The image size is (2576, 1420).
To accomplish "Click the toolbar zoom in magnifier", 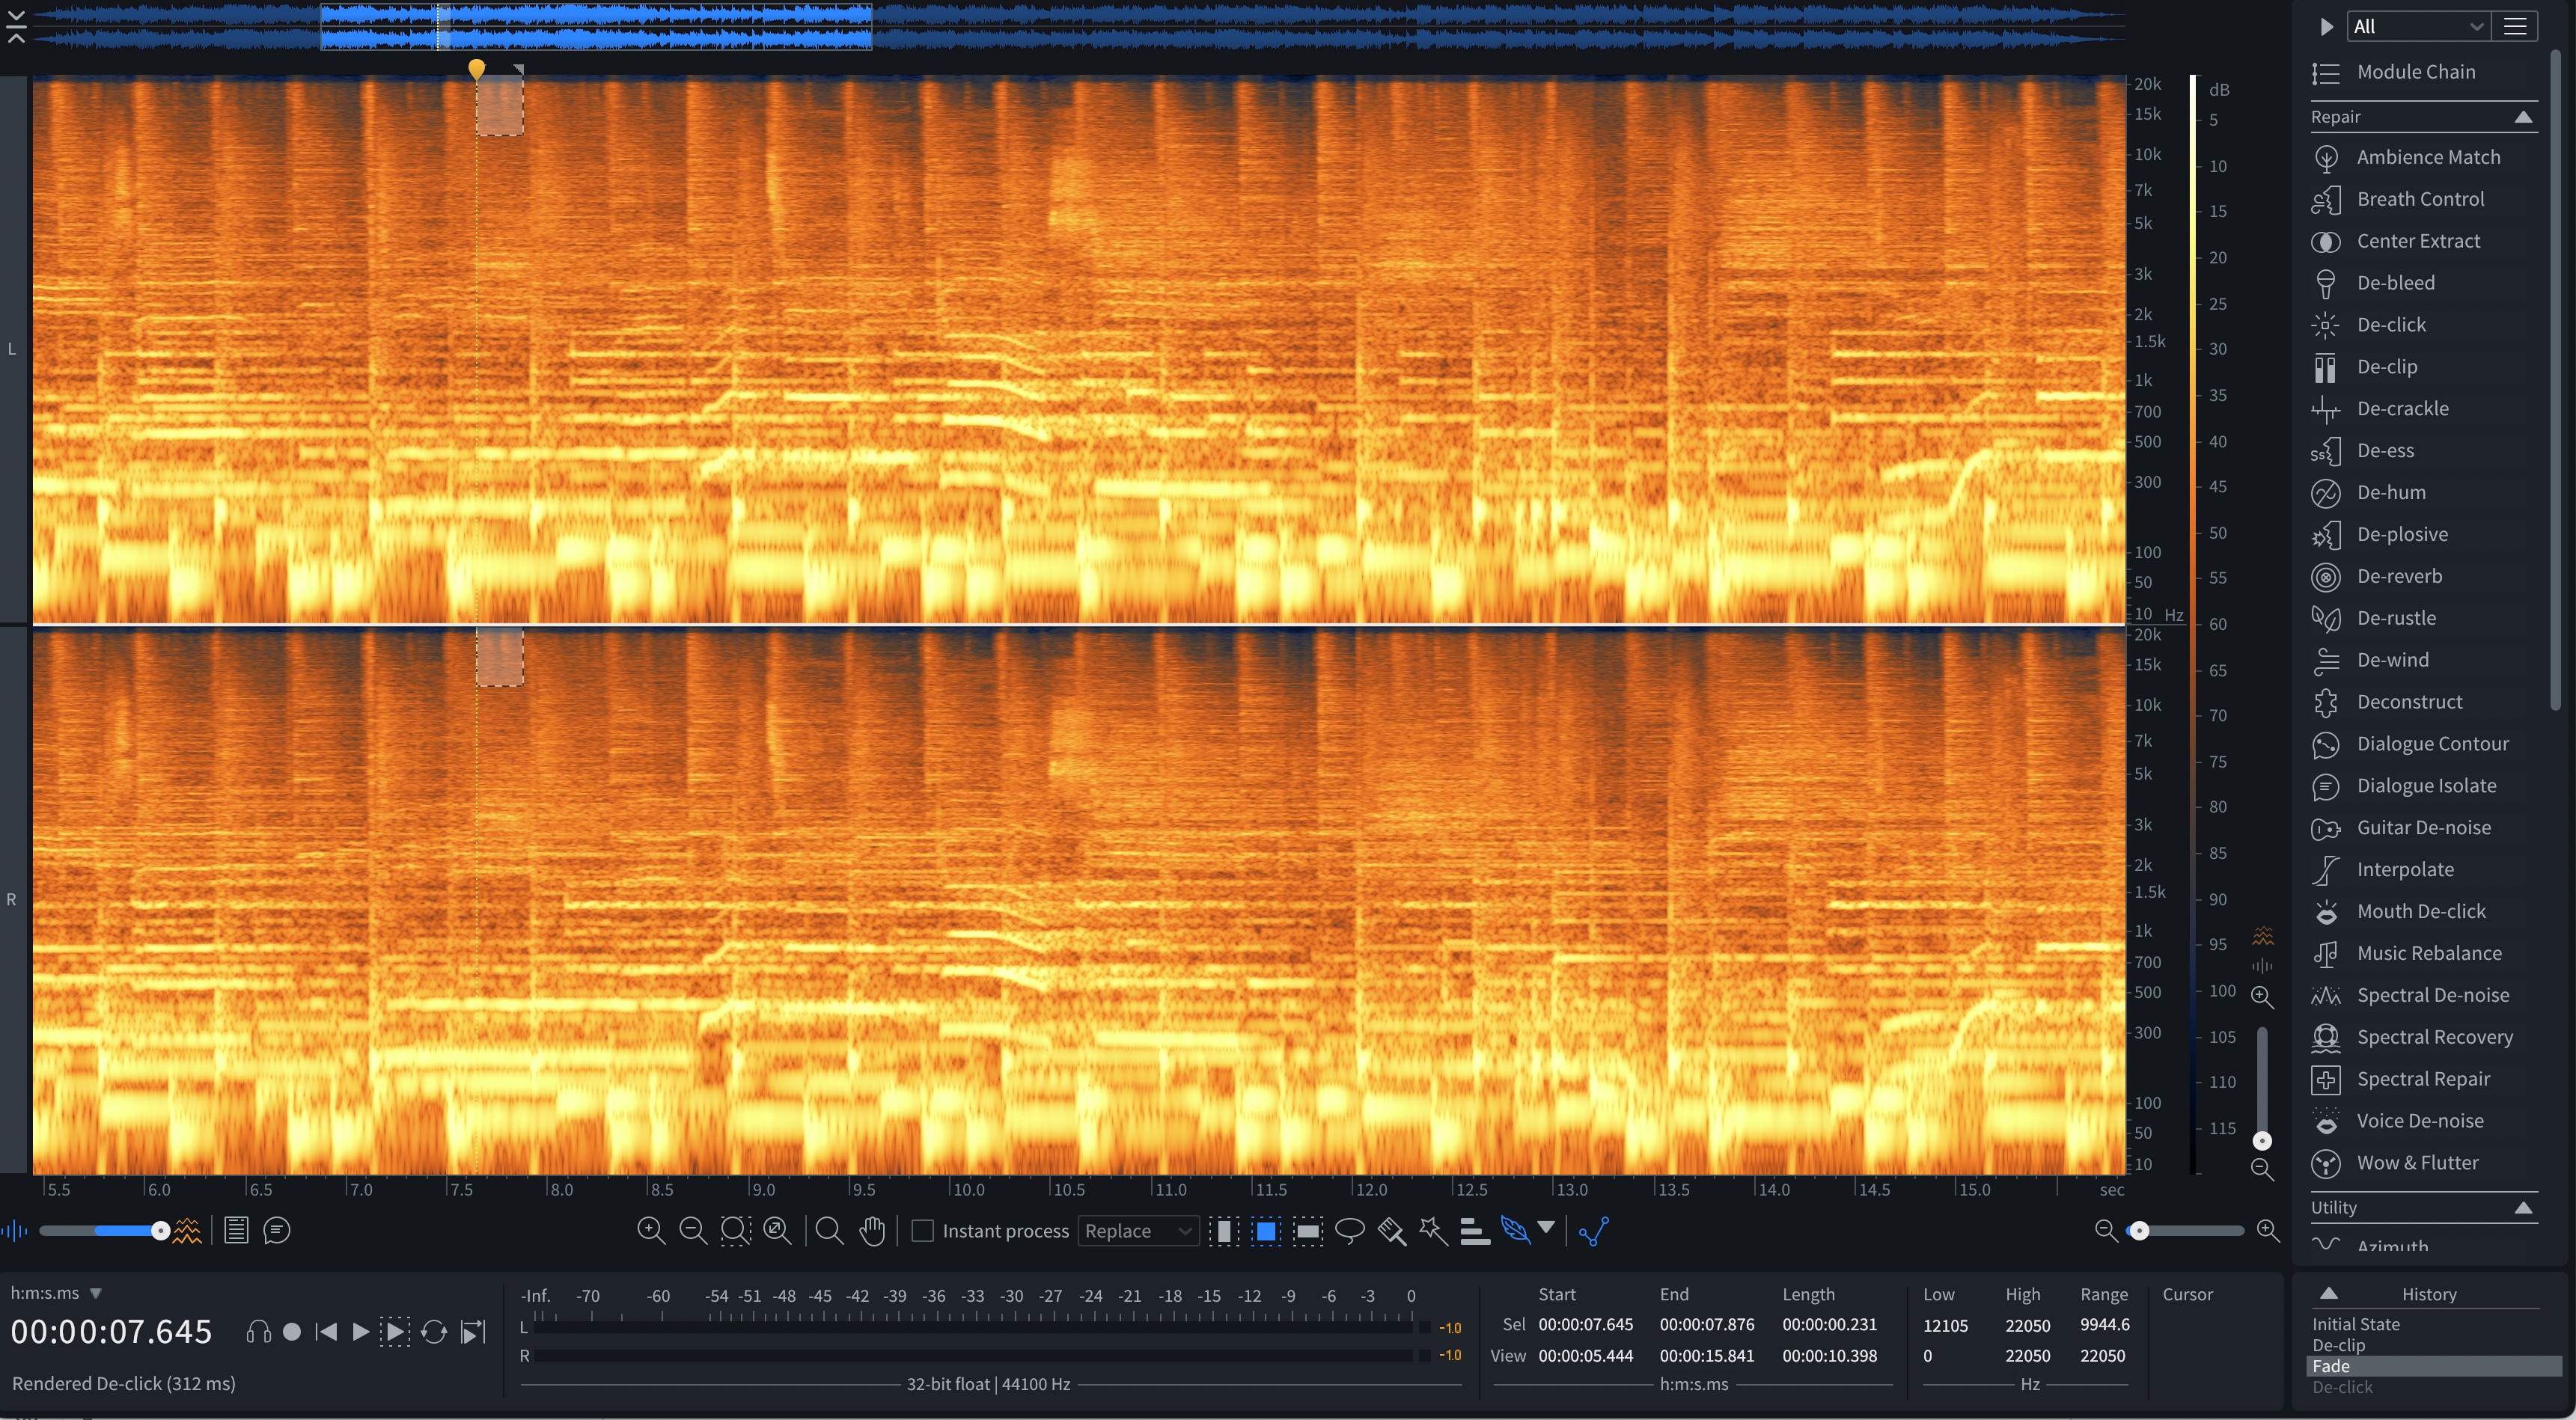I will (651, 1231).
